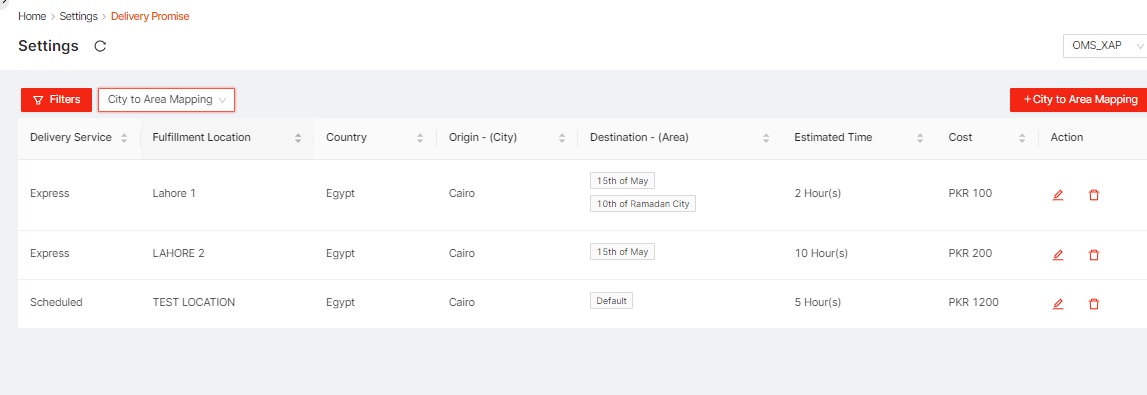The width and height of the screenshot is (1147, 395).
Task: Edit the TEST LOCATION row
Action: coord(1058,304)
